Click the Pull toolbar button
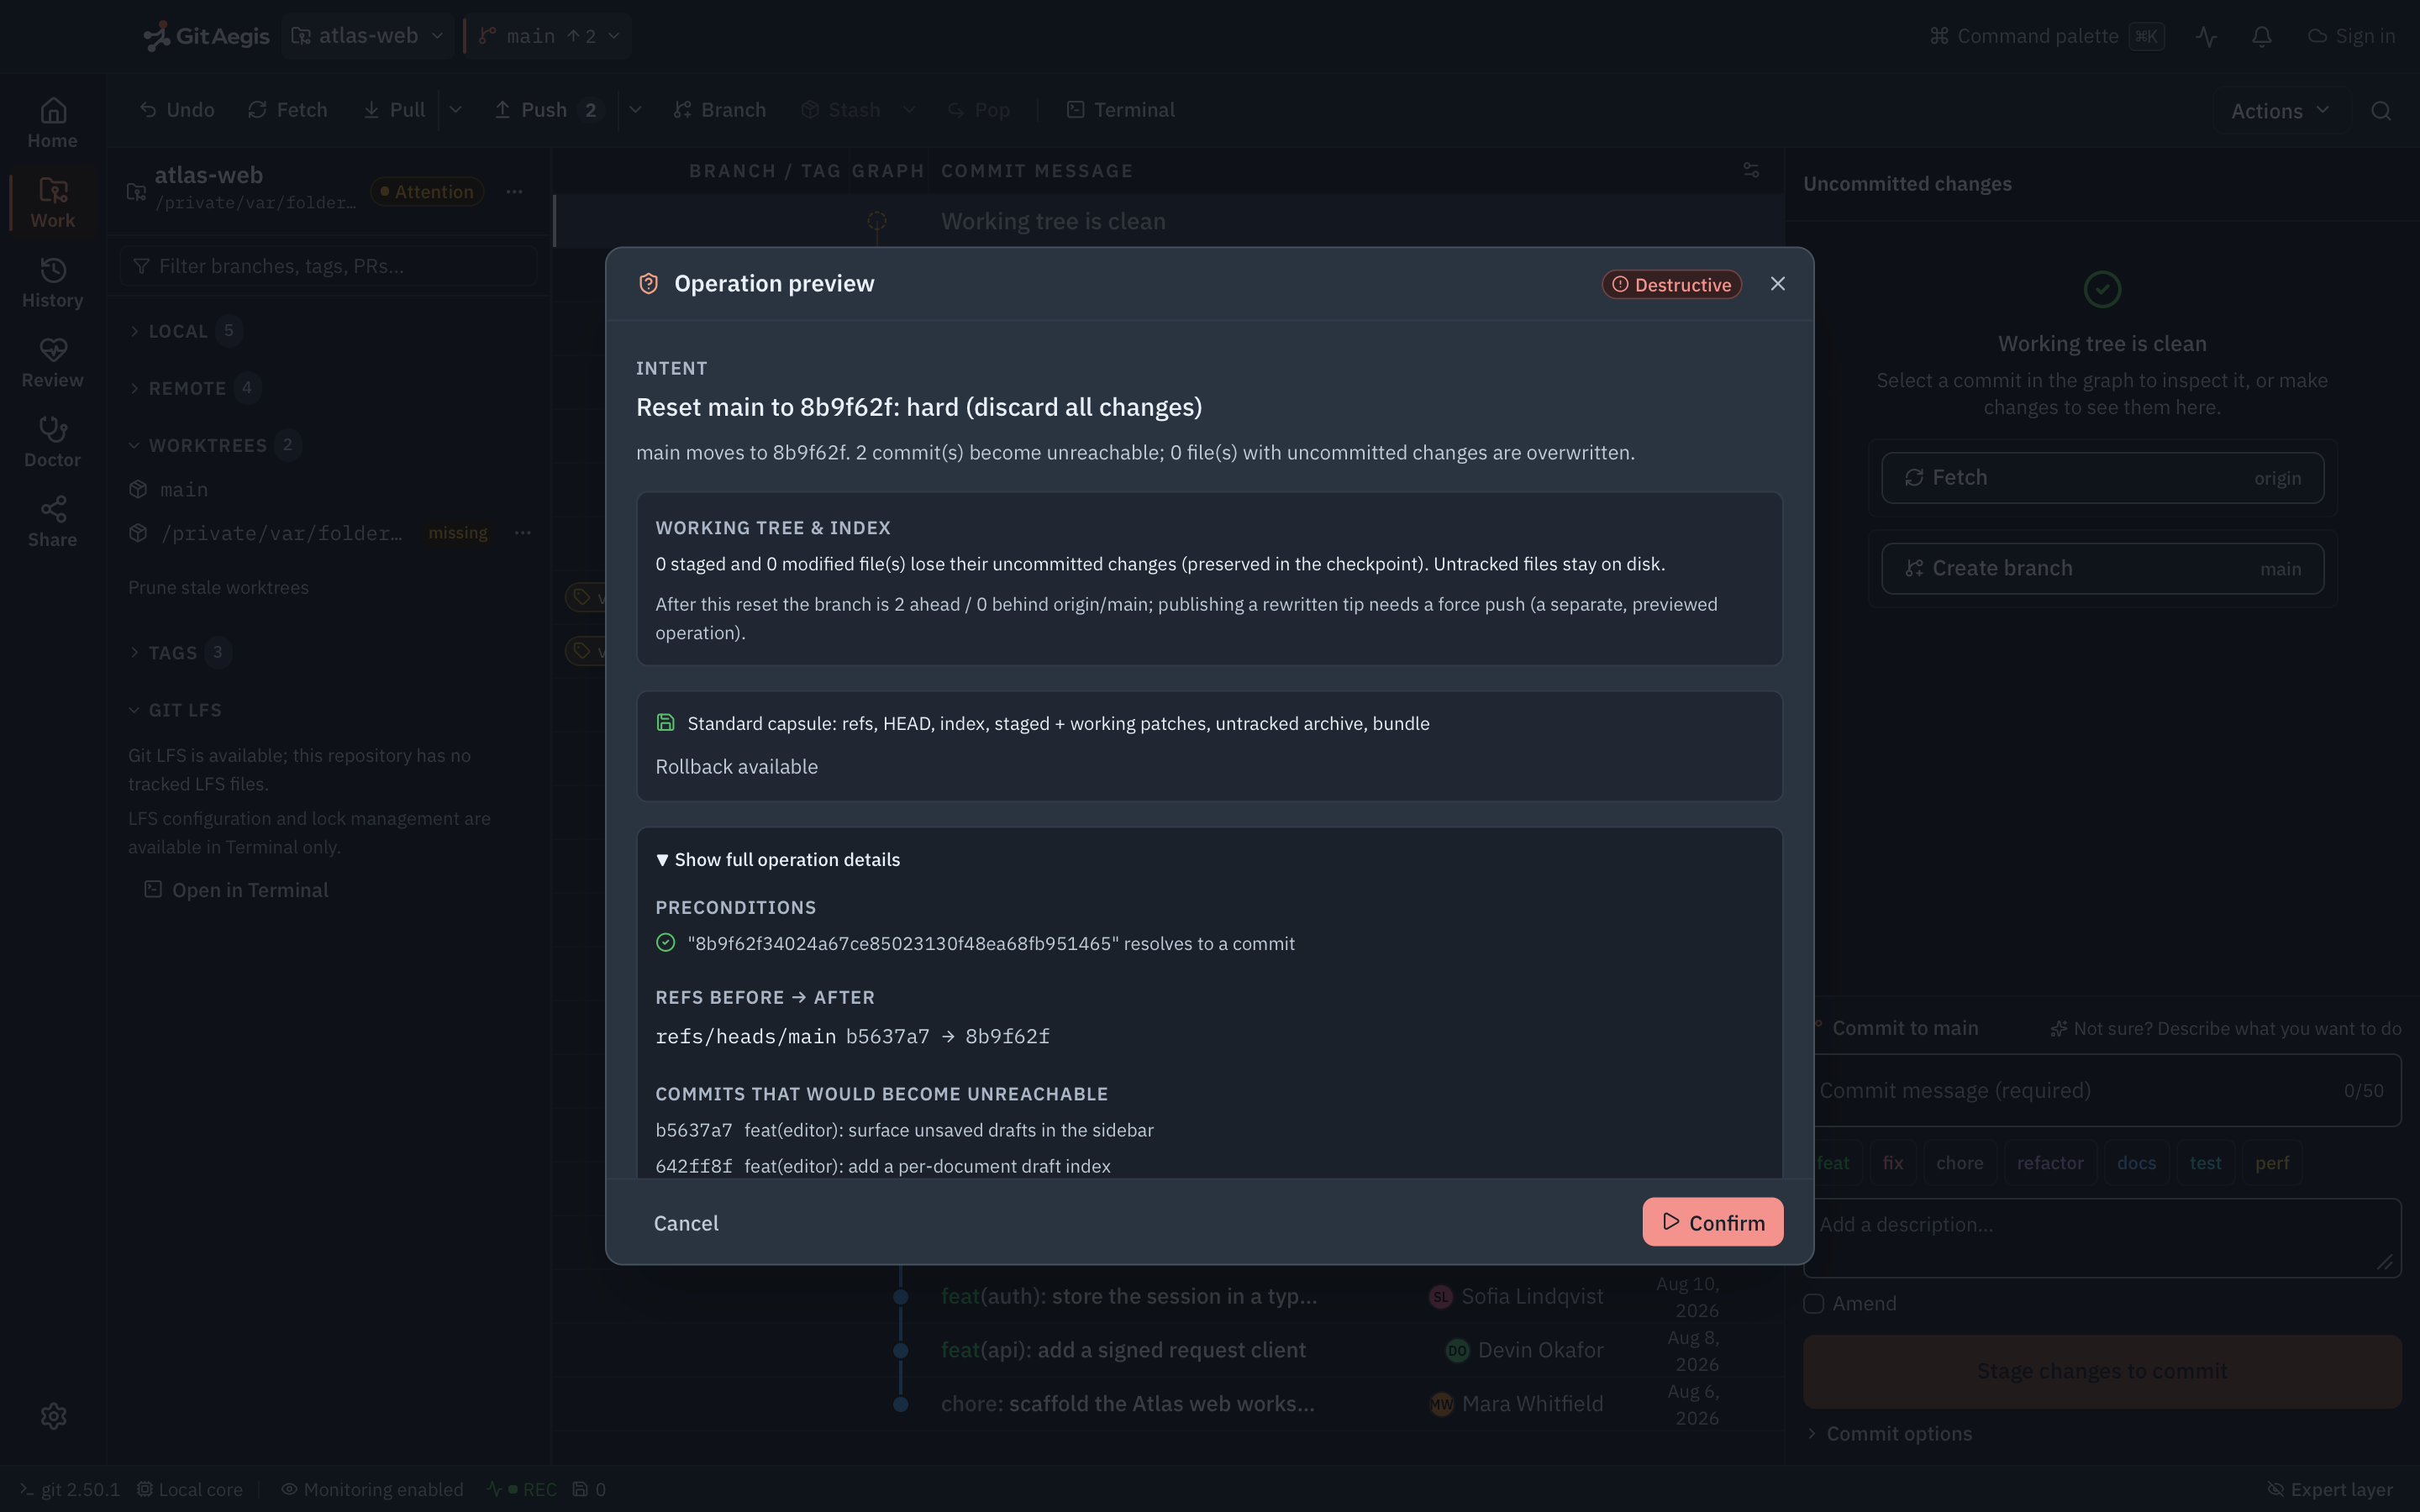This screenshot has height=1512, width=2420. [x=395, y=110]
